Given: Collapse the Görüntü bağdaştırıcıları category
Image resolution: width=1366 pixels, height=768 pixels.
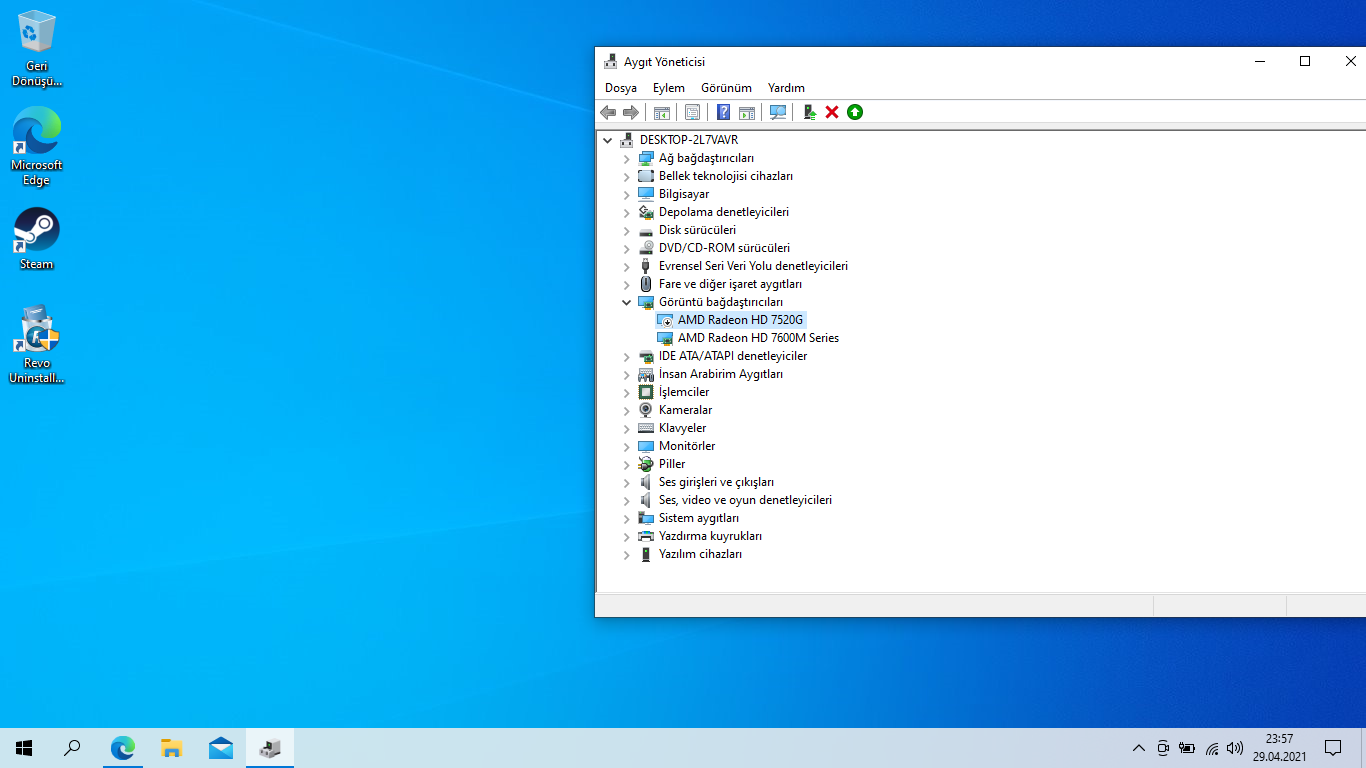Looking at the screenshot, I should tap(627, 302).
